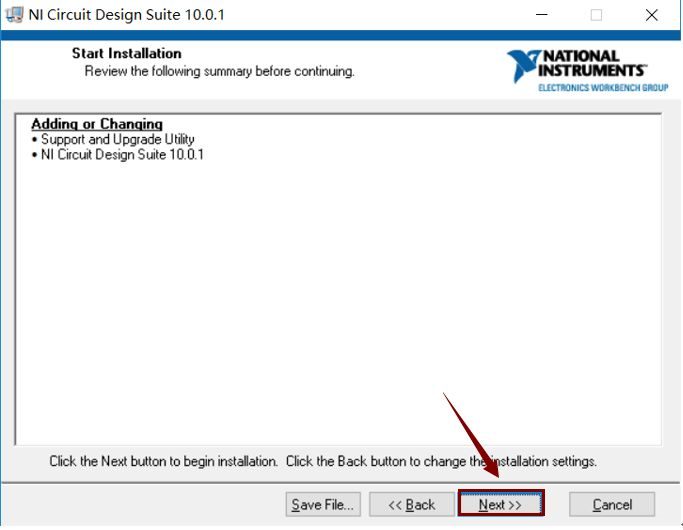The height and width of the screenshot is (530, 683).
Task: Go back using the << Back button
Action: point(412,504)
